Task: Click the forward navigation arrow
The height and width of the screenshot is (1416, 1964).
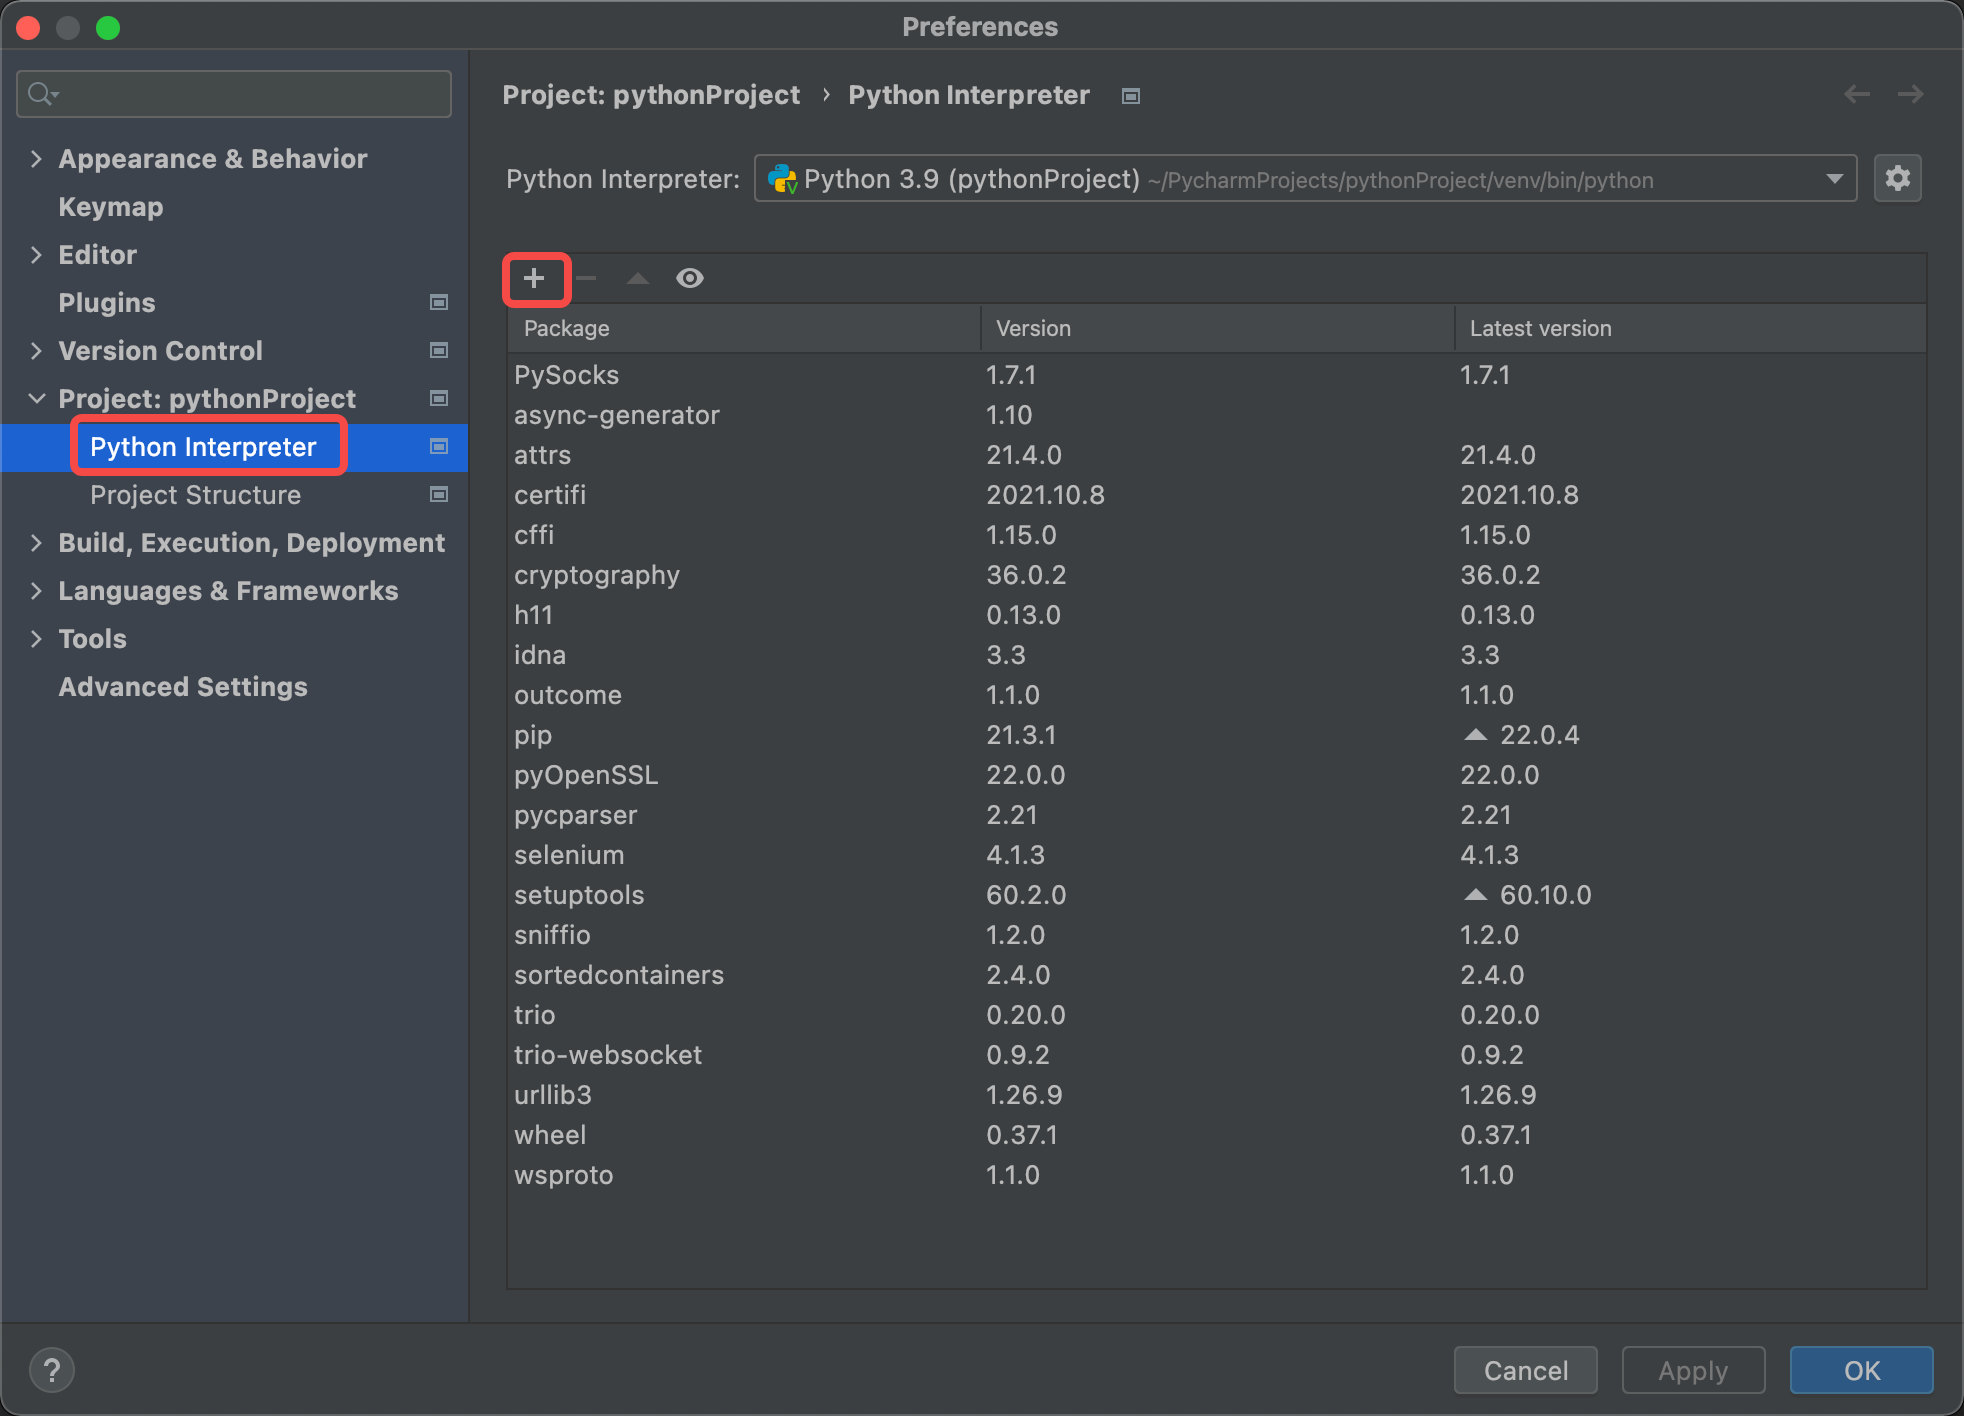Action: 1910,94
